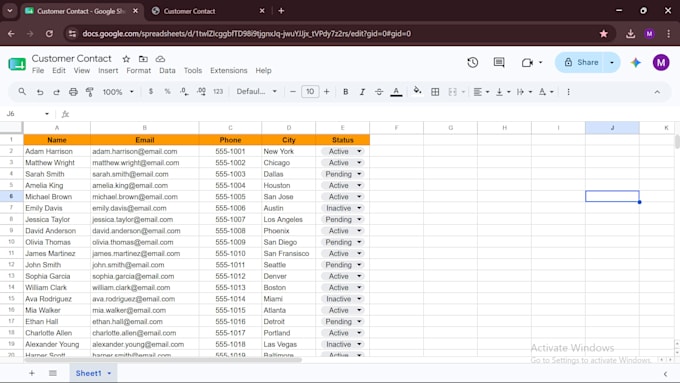
Task: Show the side panel arrow
Action: point(665,373)
